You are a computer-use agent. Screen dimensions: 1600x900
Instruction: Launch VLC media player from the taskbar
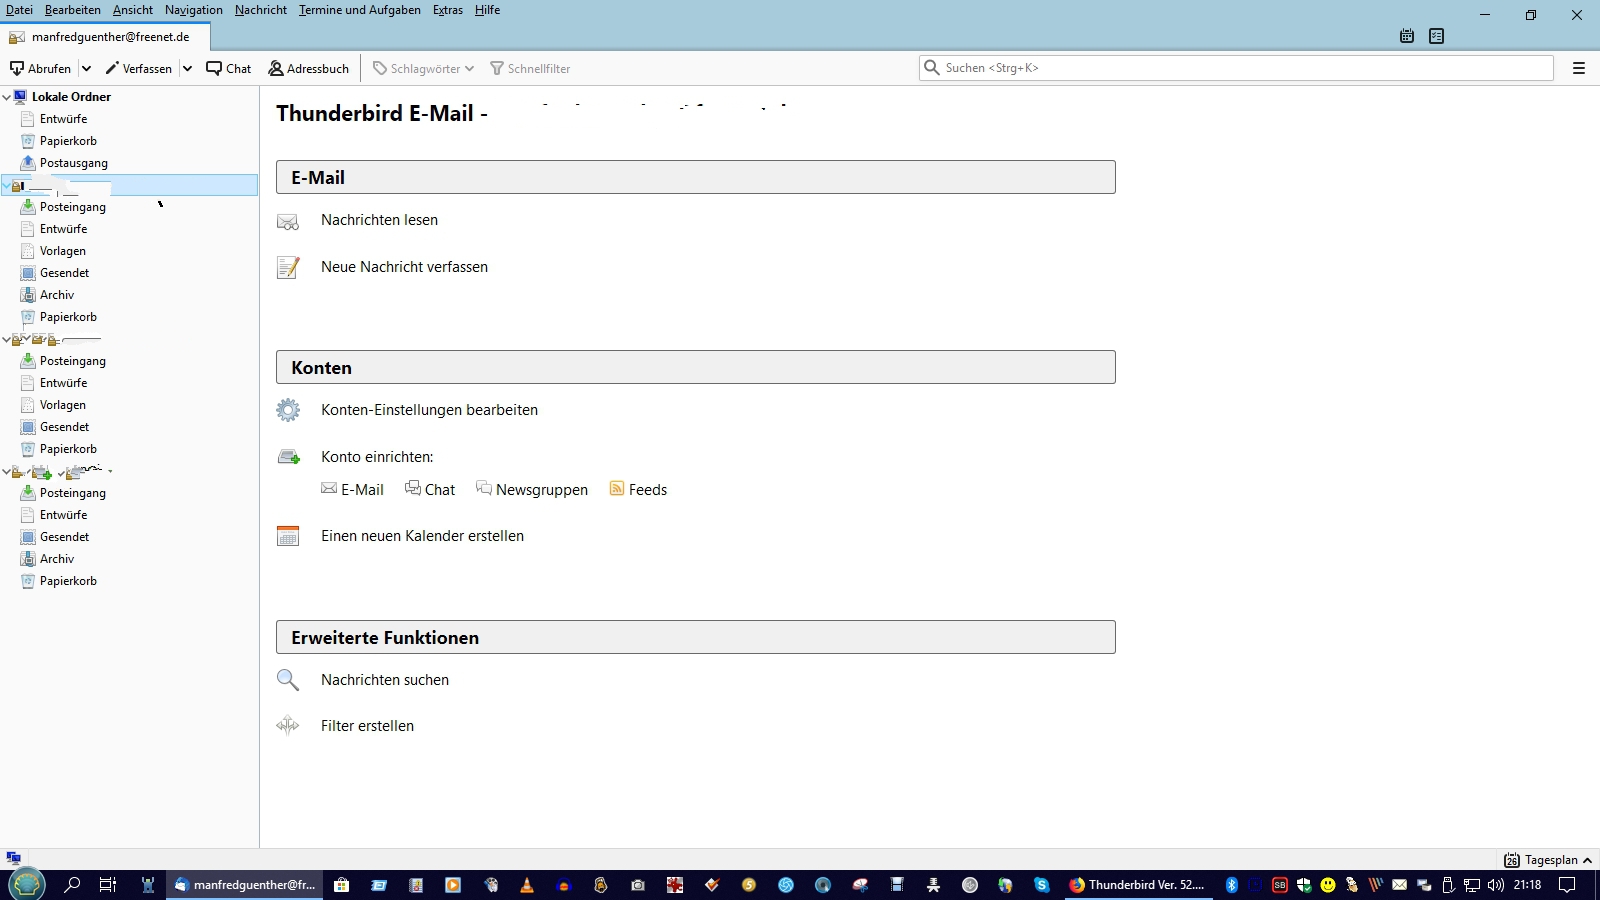(x=527, y=885)
